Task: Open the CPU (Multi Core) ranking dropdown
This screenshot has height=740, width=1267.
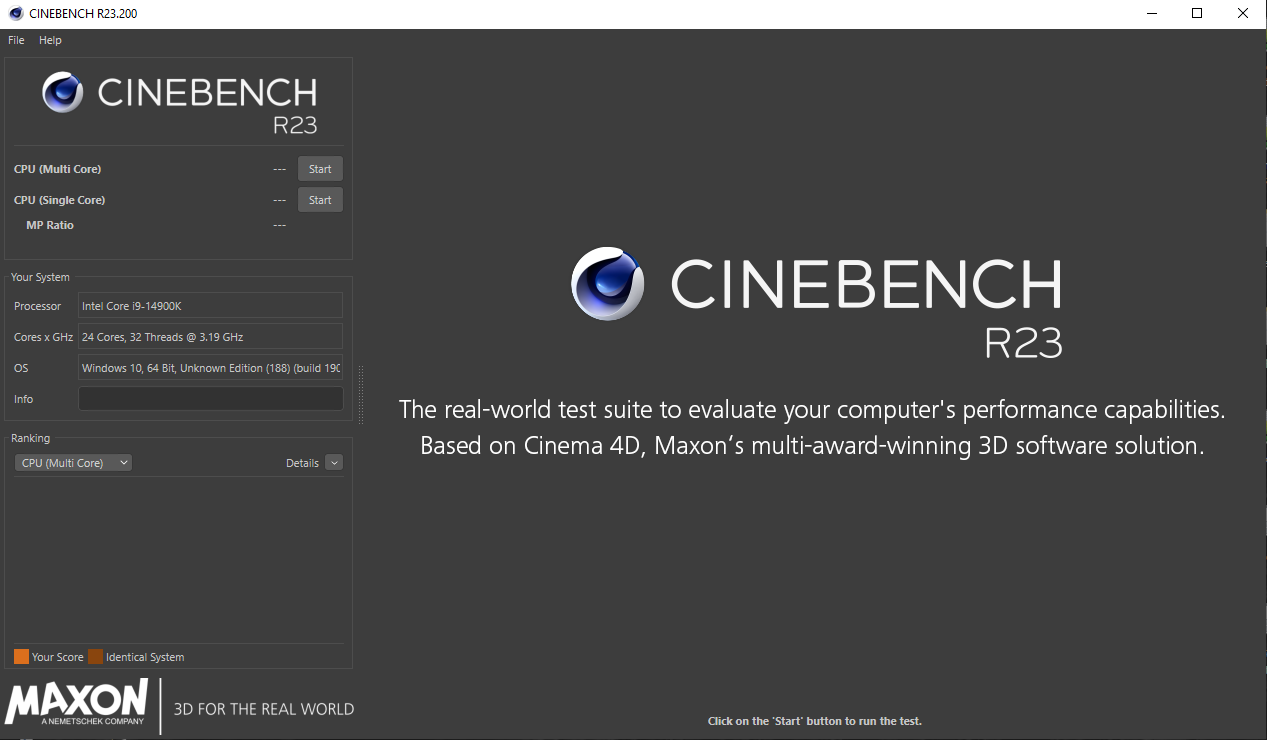Action: click(x=75, y=463)
